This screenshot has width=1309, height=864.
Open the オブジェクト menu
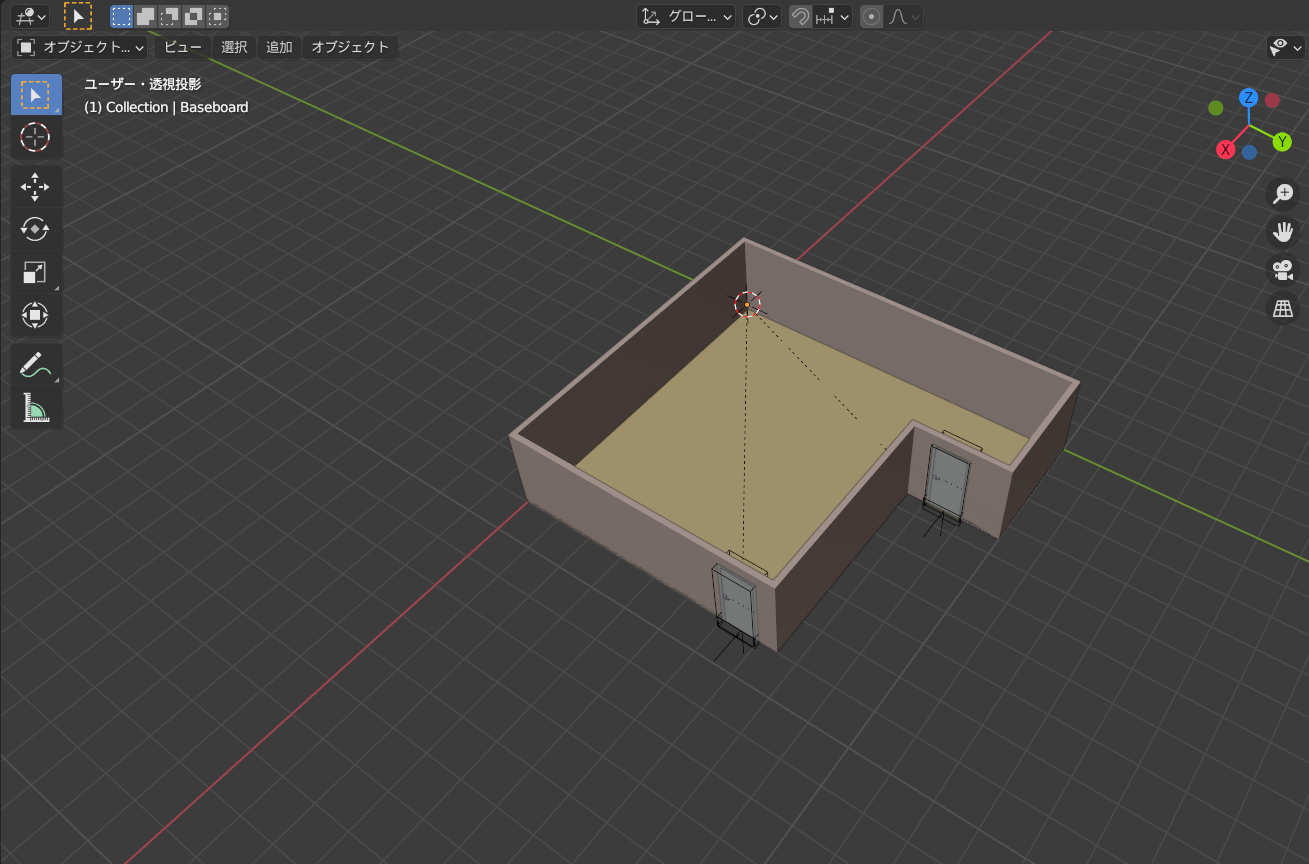(x=350, y=47)
